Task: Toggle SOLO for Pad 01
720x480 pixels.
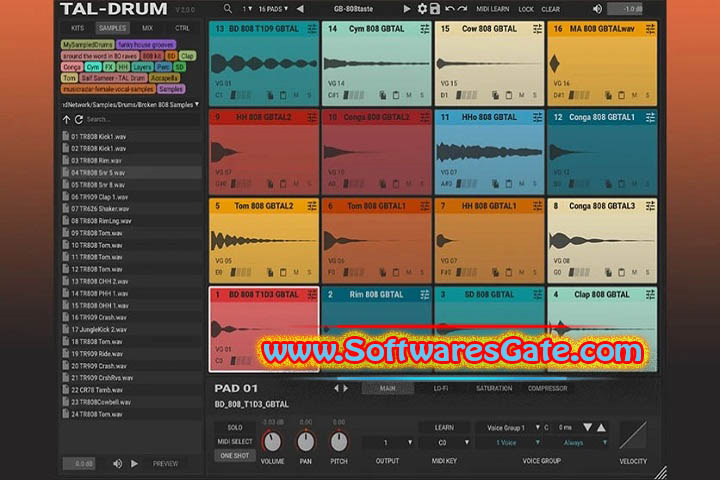Action: pyautogui.click(x=235, y=428)
